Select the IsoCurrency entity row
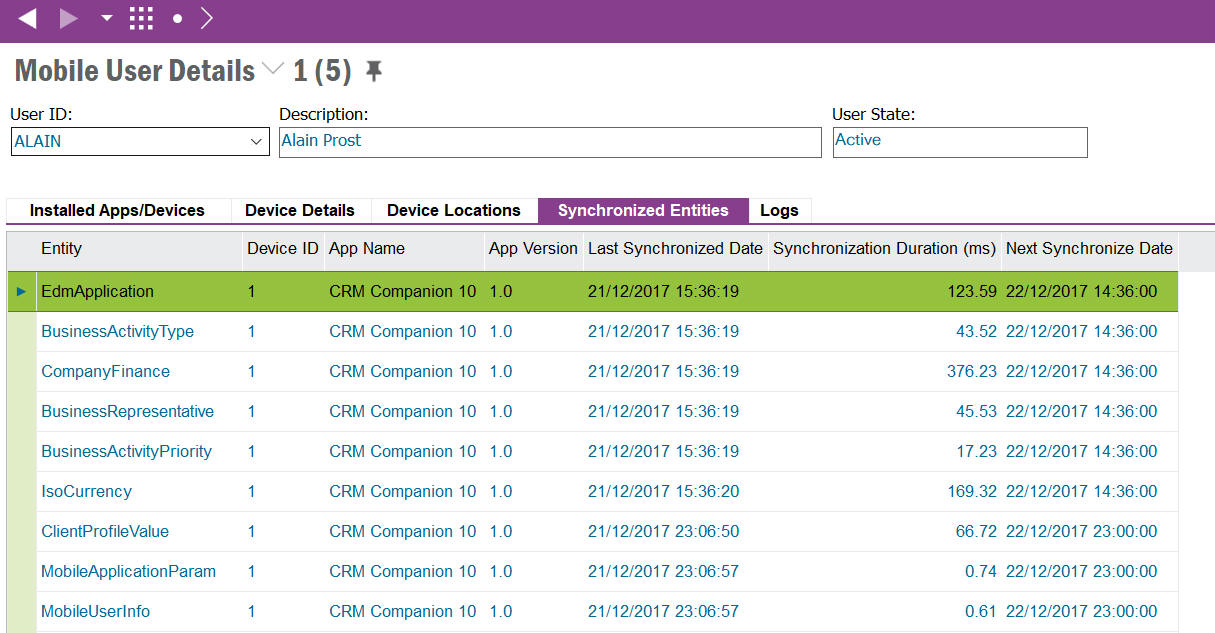Image resolution: width=1215 pixels, height=633 pixels. (86, 491)
